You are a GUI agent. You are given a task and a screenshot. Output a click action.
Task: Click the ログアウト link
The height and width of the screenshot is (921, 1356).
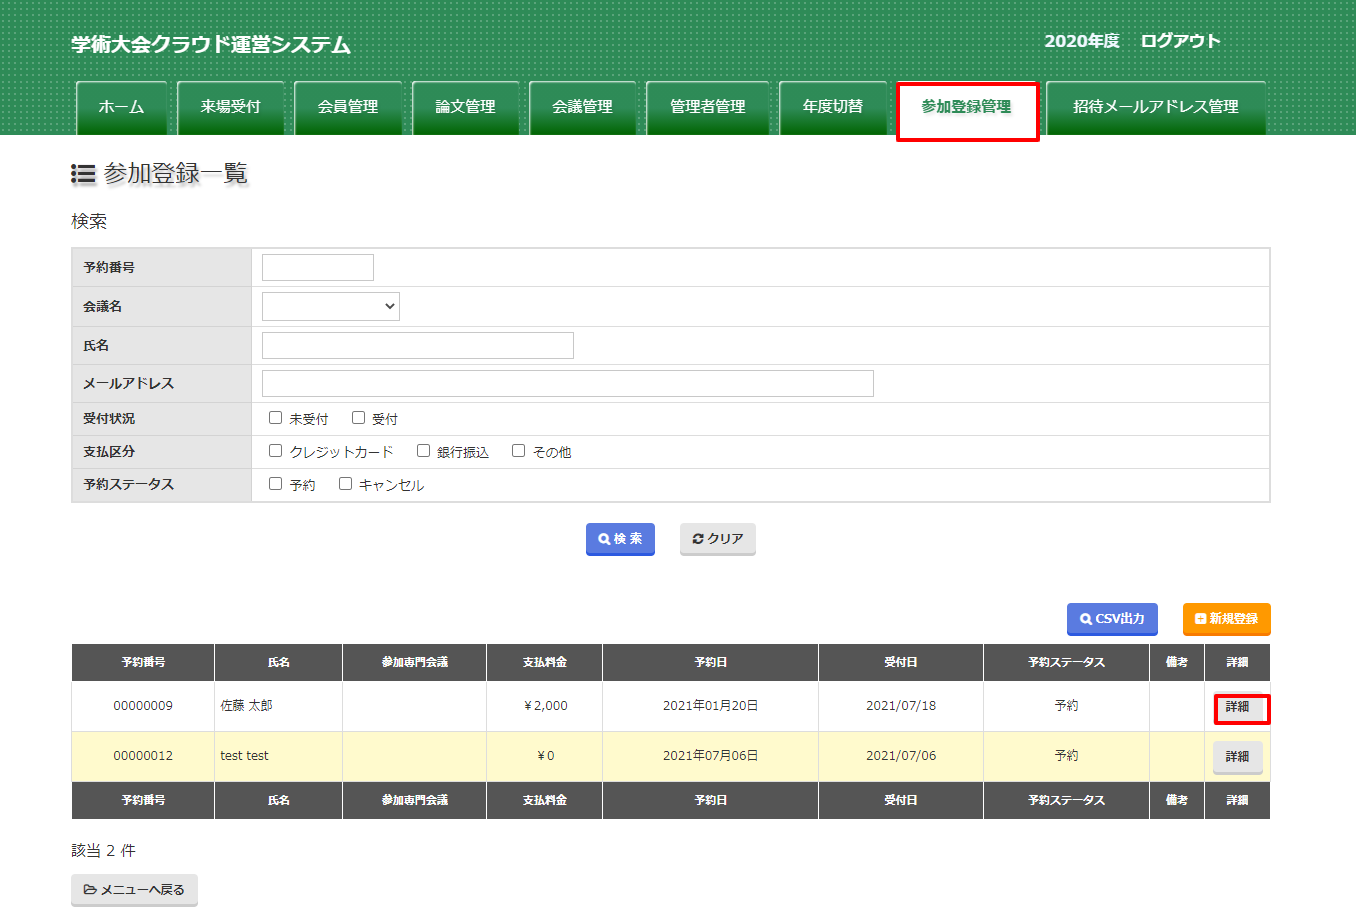click(1180, 41)
